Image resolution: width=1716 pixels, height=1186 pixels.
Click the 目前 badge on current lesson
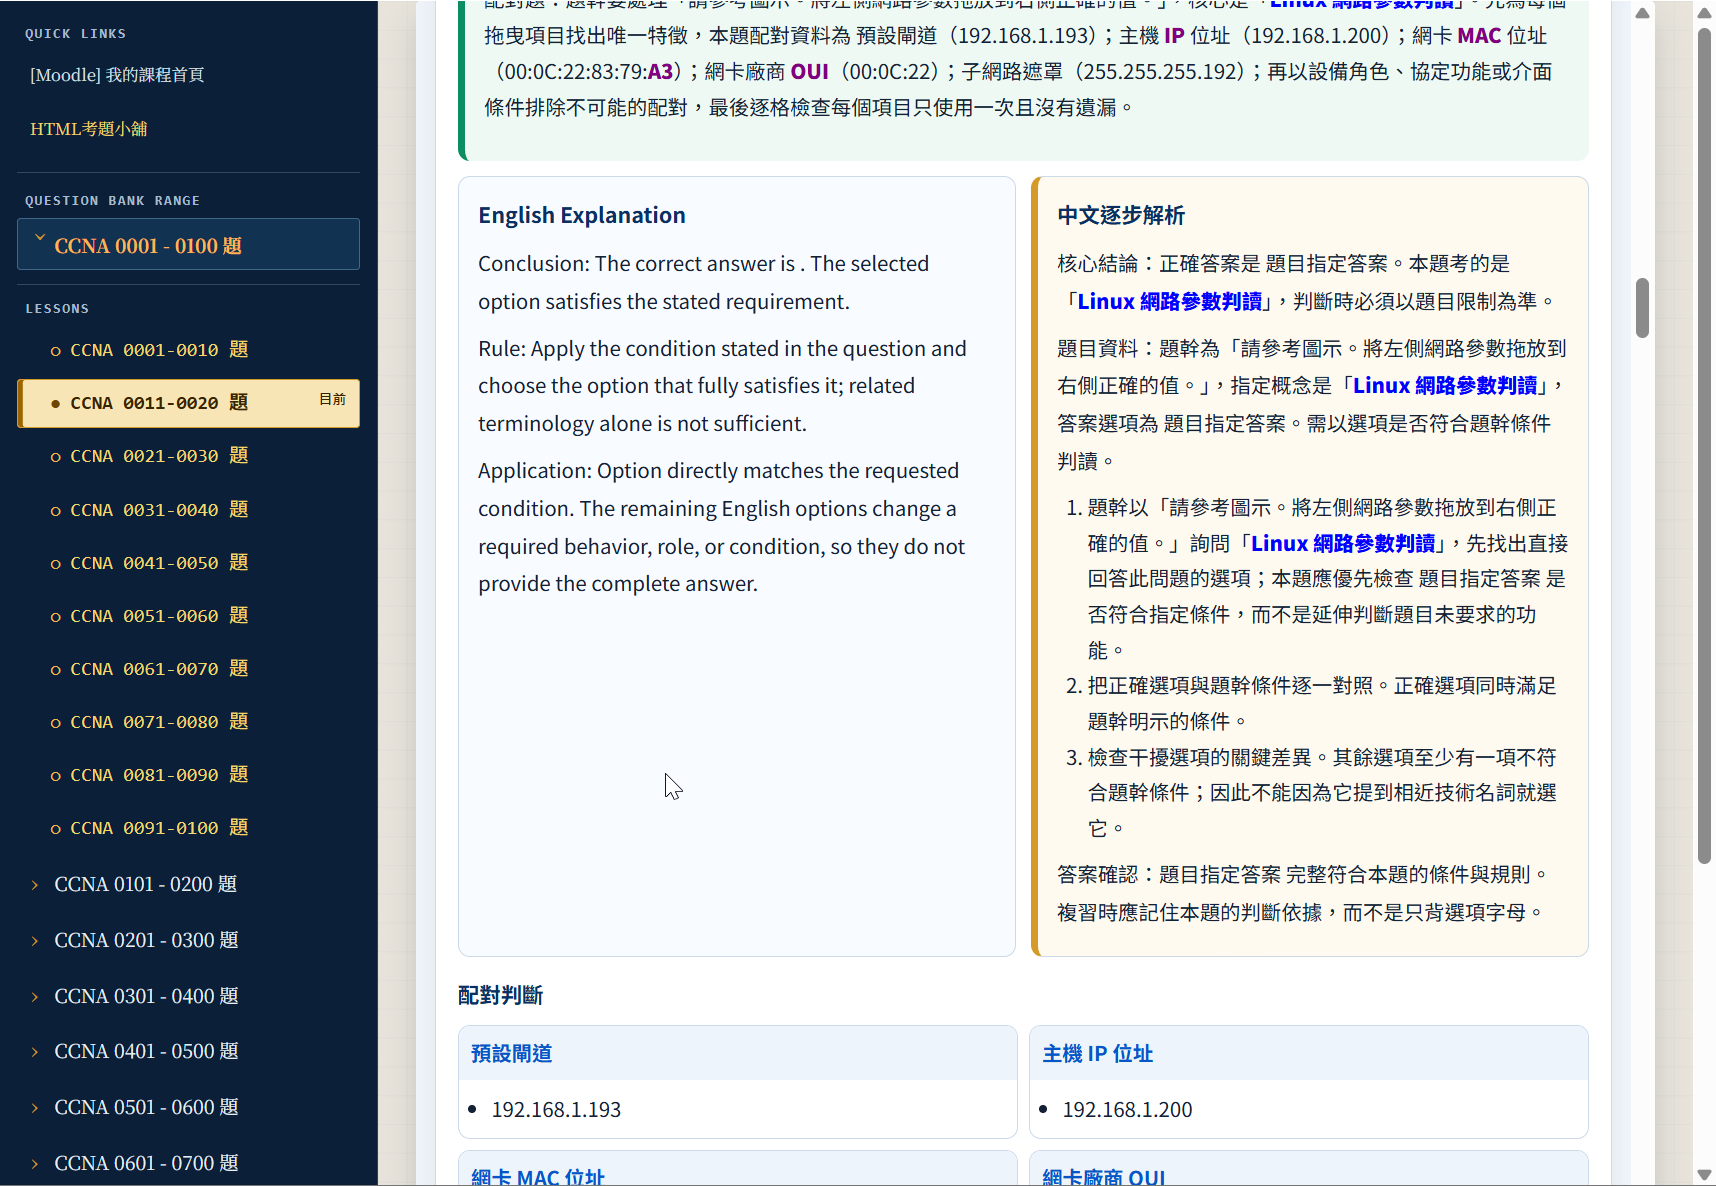(332, 399)
